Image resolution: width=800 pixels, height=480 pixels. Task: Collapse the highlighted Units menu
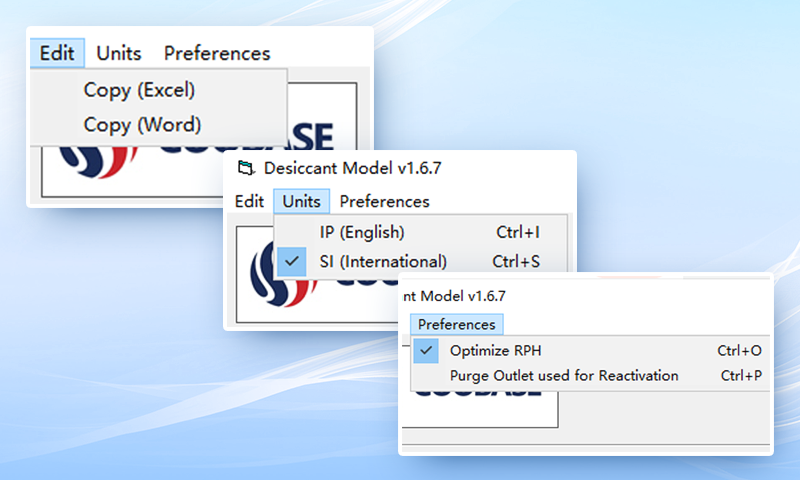[301, 201]
